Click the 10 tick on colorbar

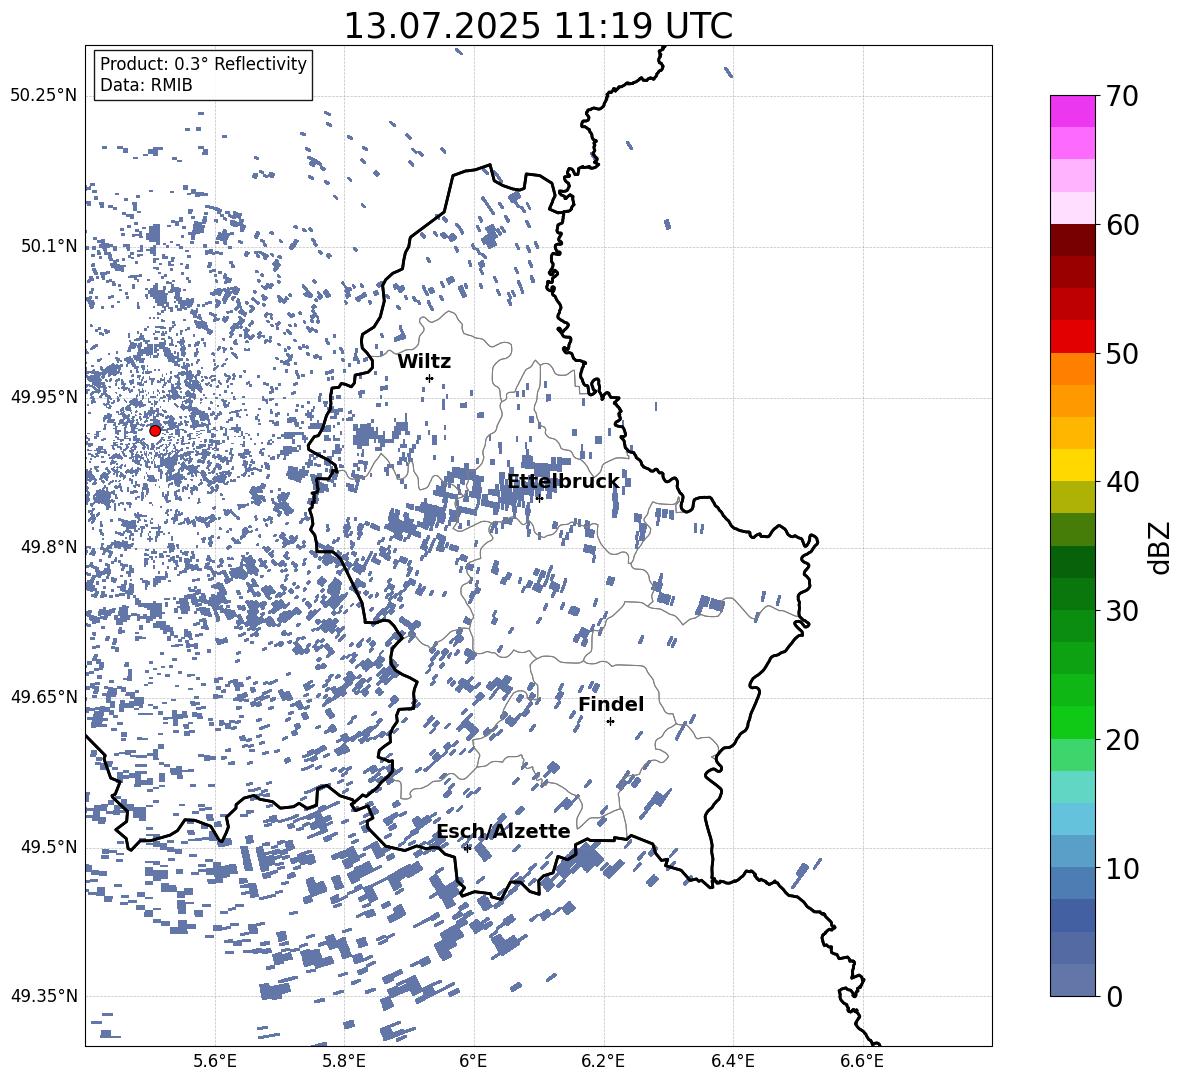1122,868
